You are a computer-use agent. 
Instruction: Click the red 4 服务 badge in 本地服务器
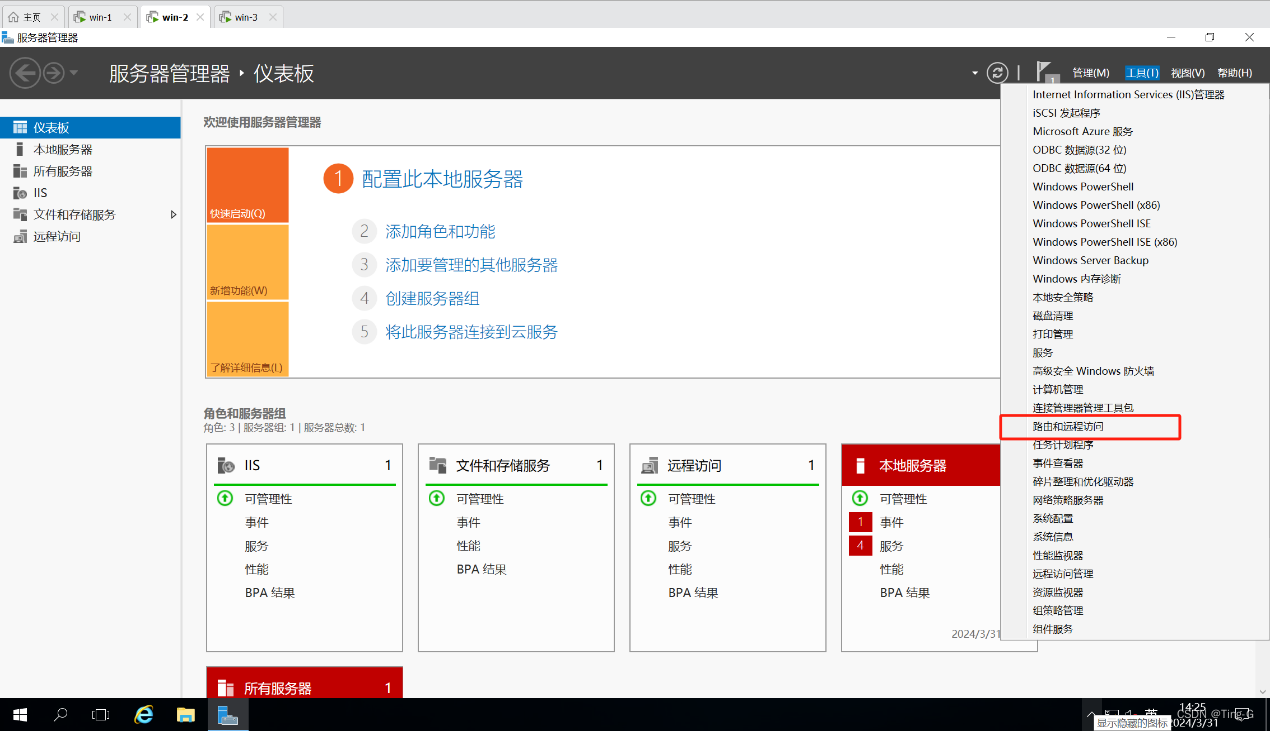coord(861,546)
